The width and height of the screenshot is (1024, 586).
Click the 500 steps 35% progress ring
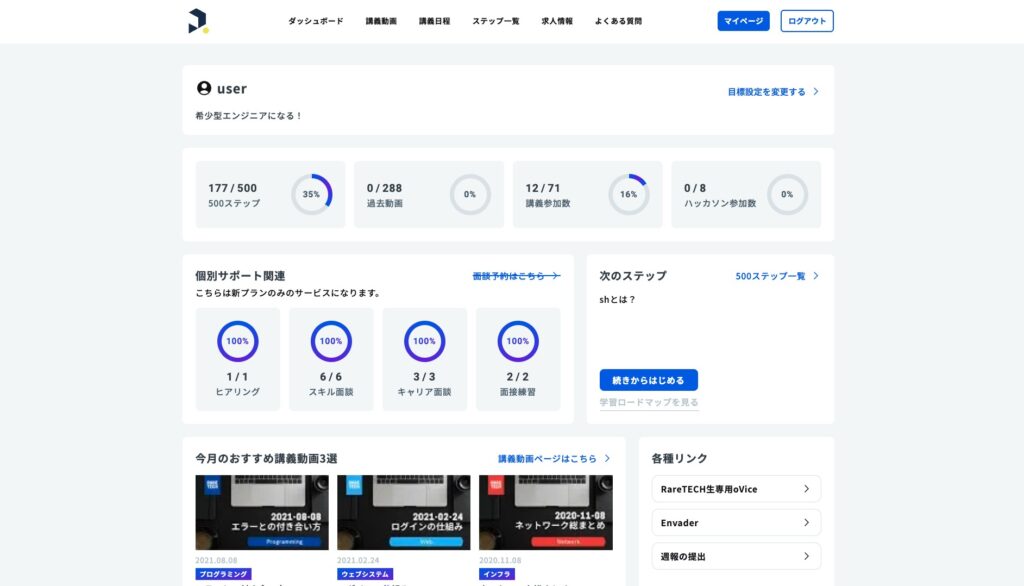coord(311,194)
